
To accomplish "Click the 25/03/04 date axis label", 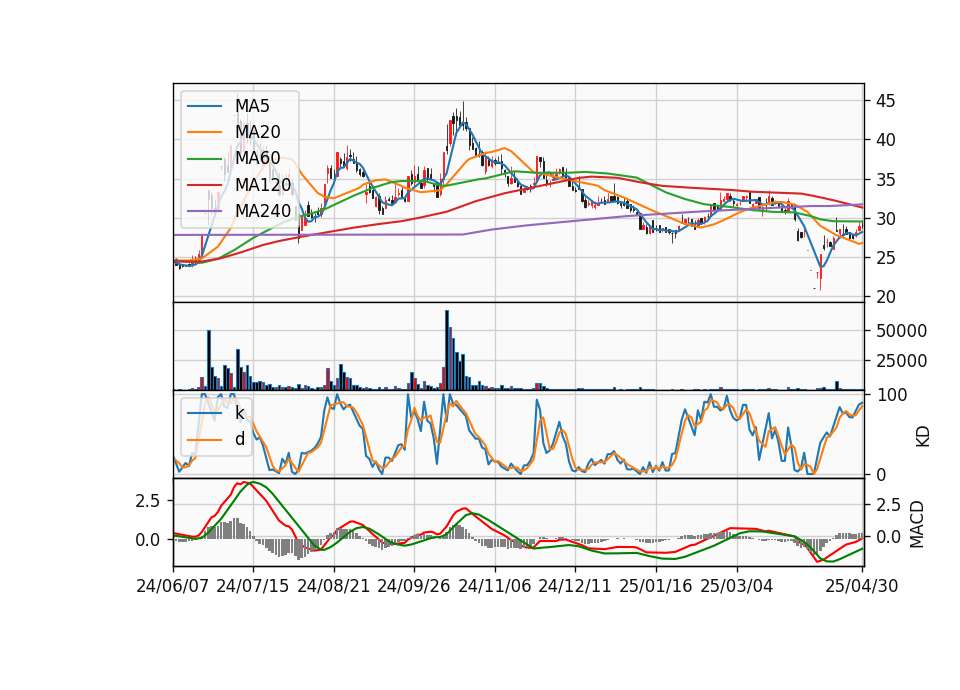I will [737, 586].
